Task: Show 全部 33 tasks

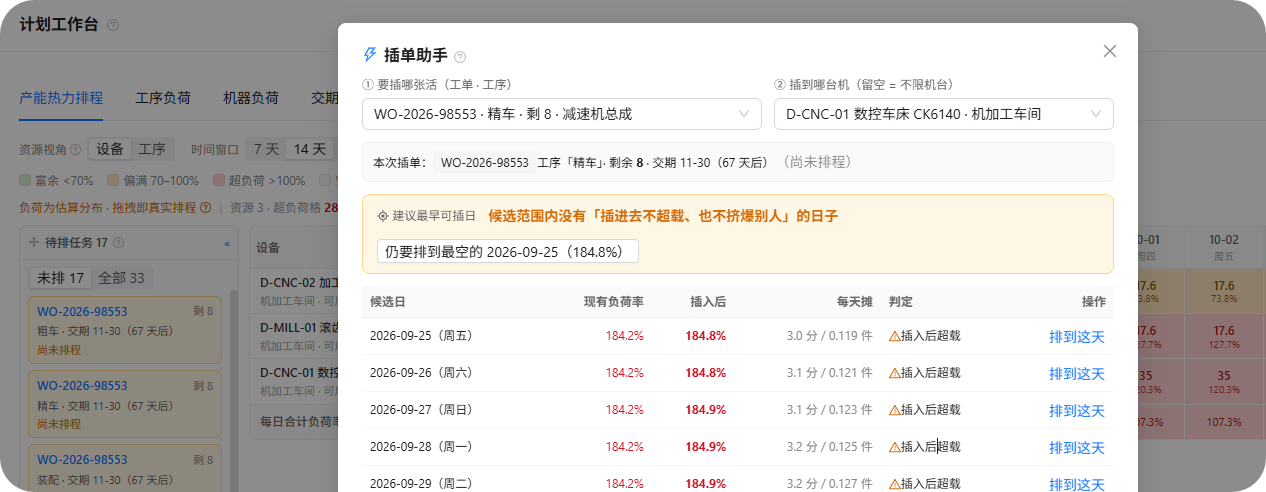Action: coord(122,277)
